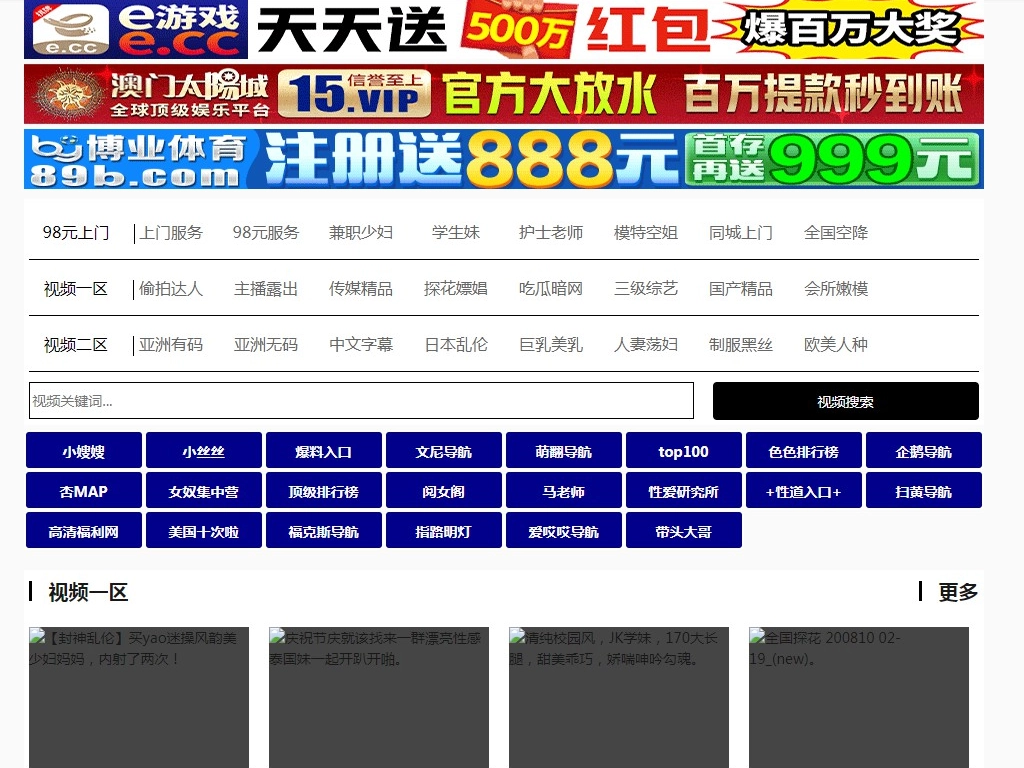Click the top100 navigation button
The height and width of the screenshot is (768, 1024).
[x=683, y=451]
